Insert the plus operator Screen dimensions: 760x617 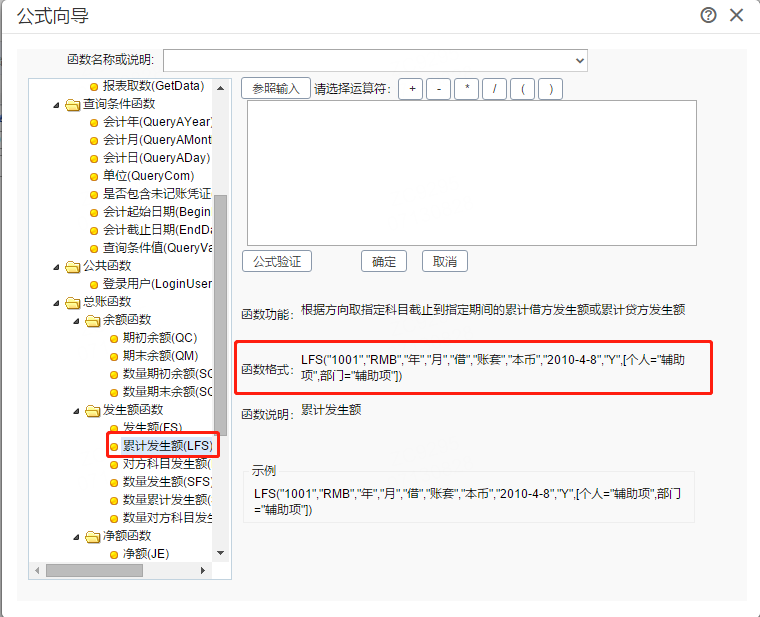click(412, 89)
